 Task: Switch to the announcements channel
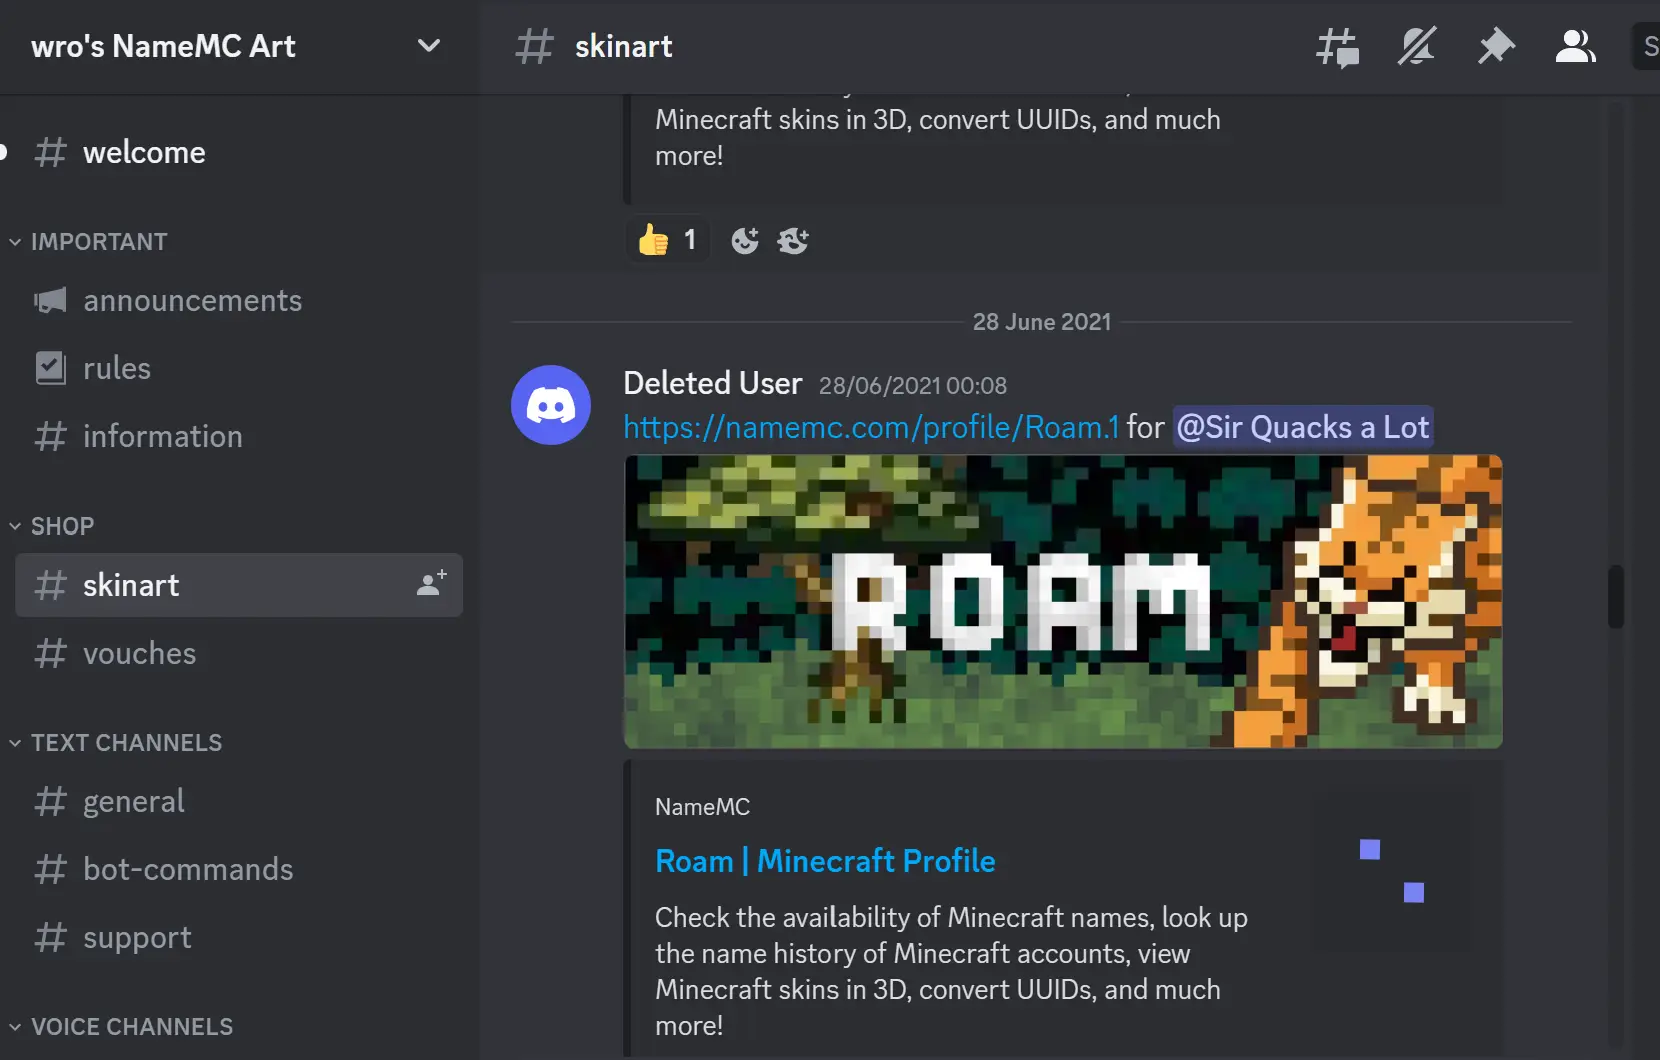[192, 301]
